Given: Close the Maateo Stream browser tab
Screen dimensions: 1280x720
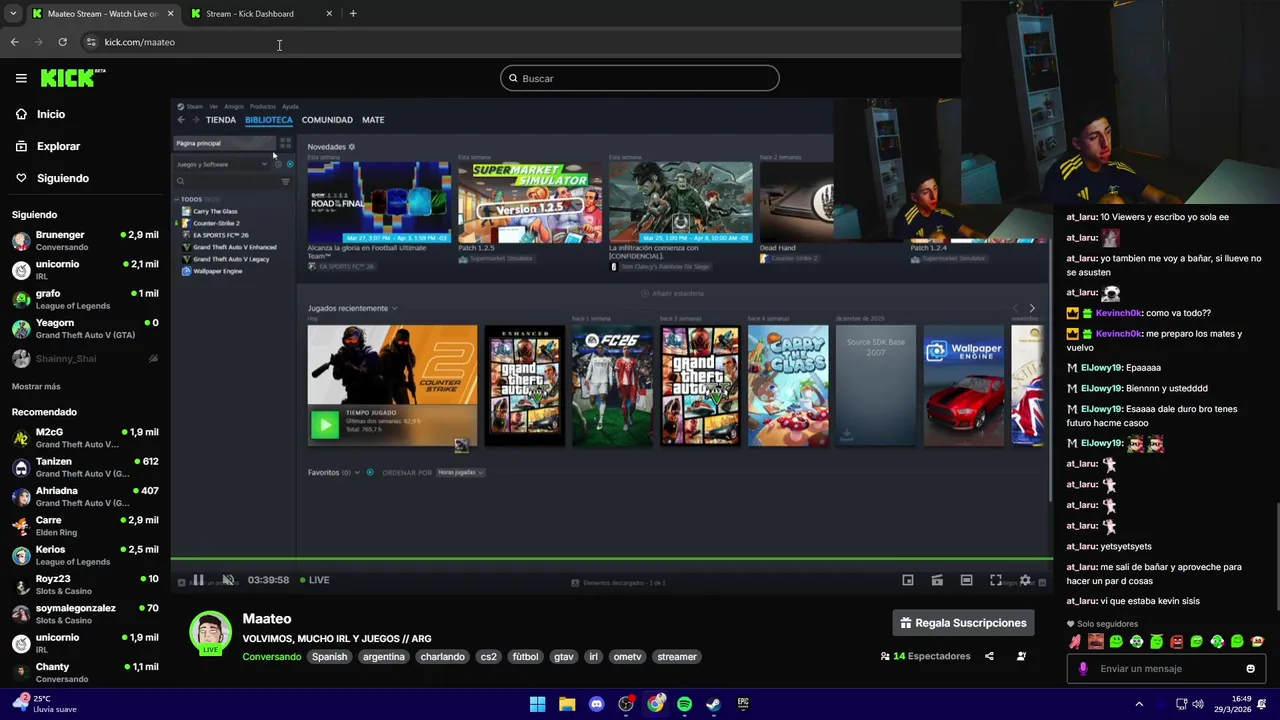Looking at the screenshot, I should 170,13.
